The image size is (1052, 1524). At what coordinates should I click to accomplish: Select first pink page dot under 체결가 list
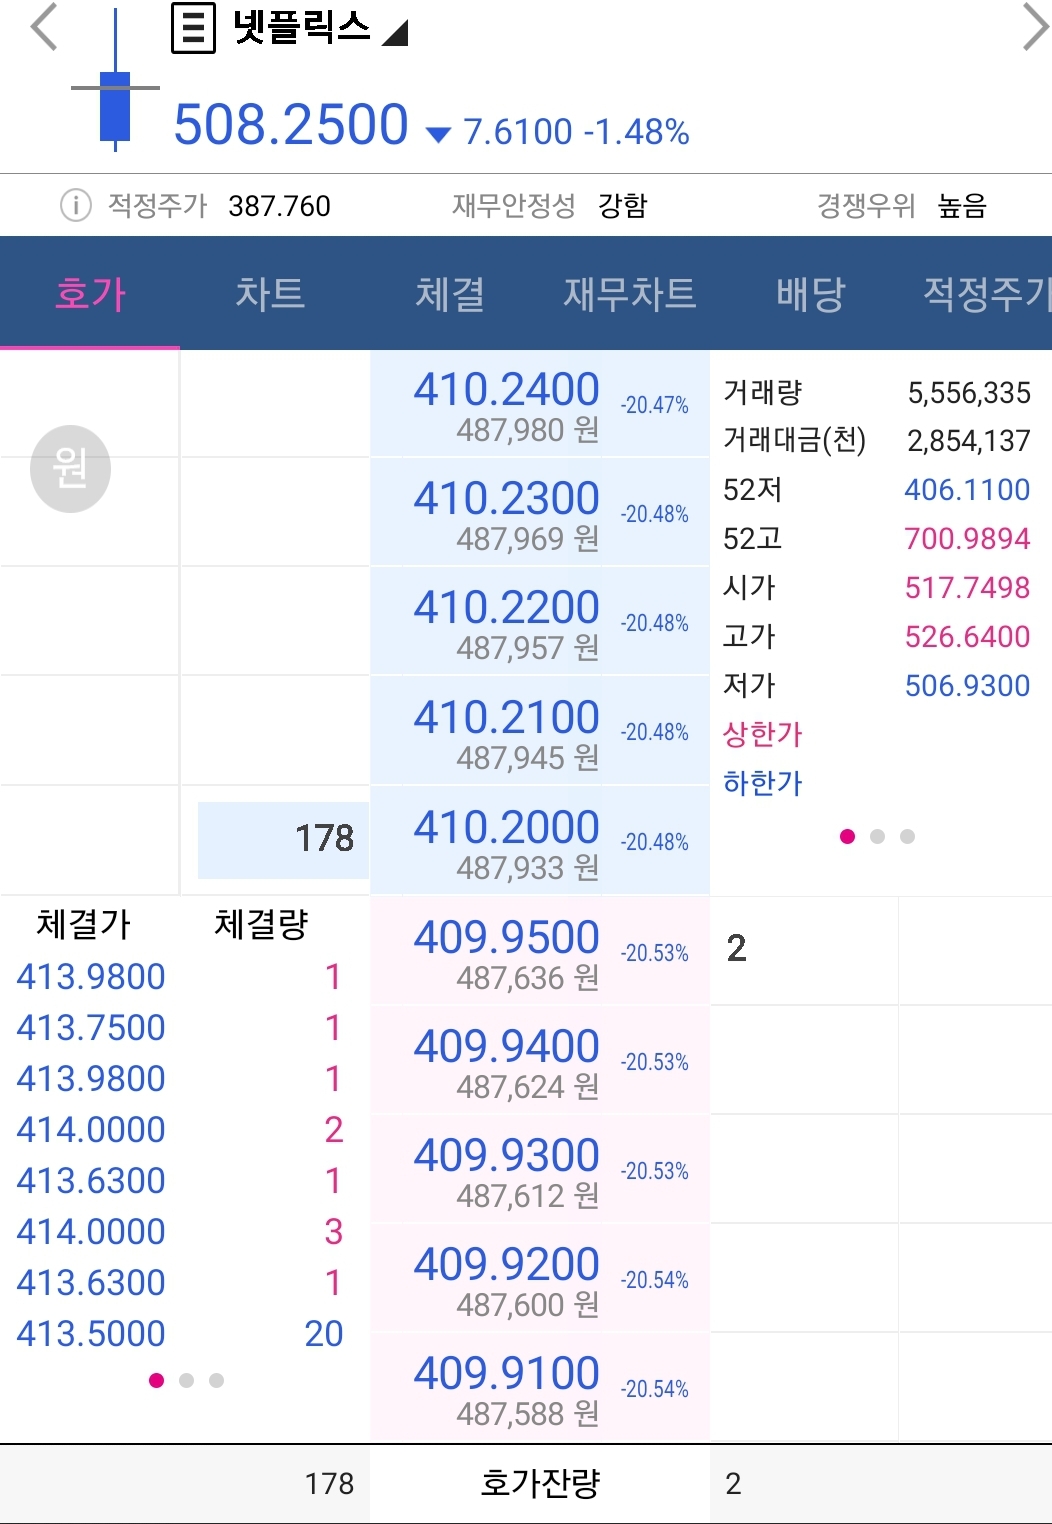pyautogui.click(x=156, y=1380)
